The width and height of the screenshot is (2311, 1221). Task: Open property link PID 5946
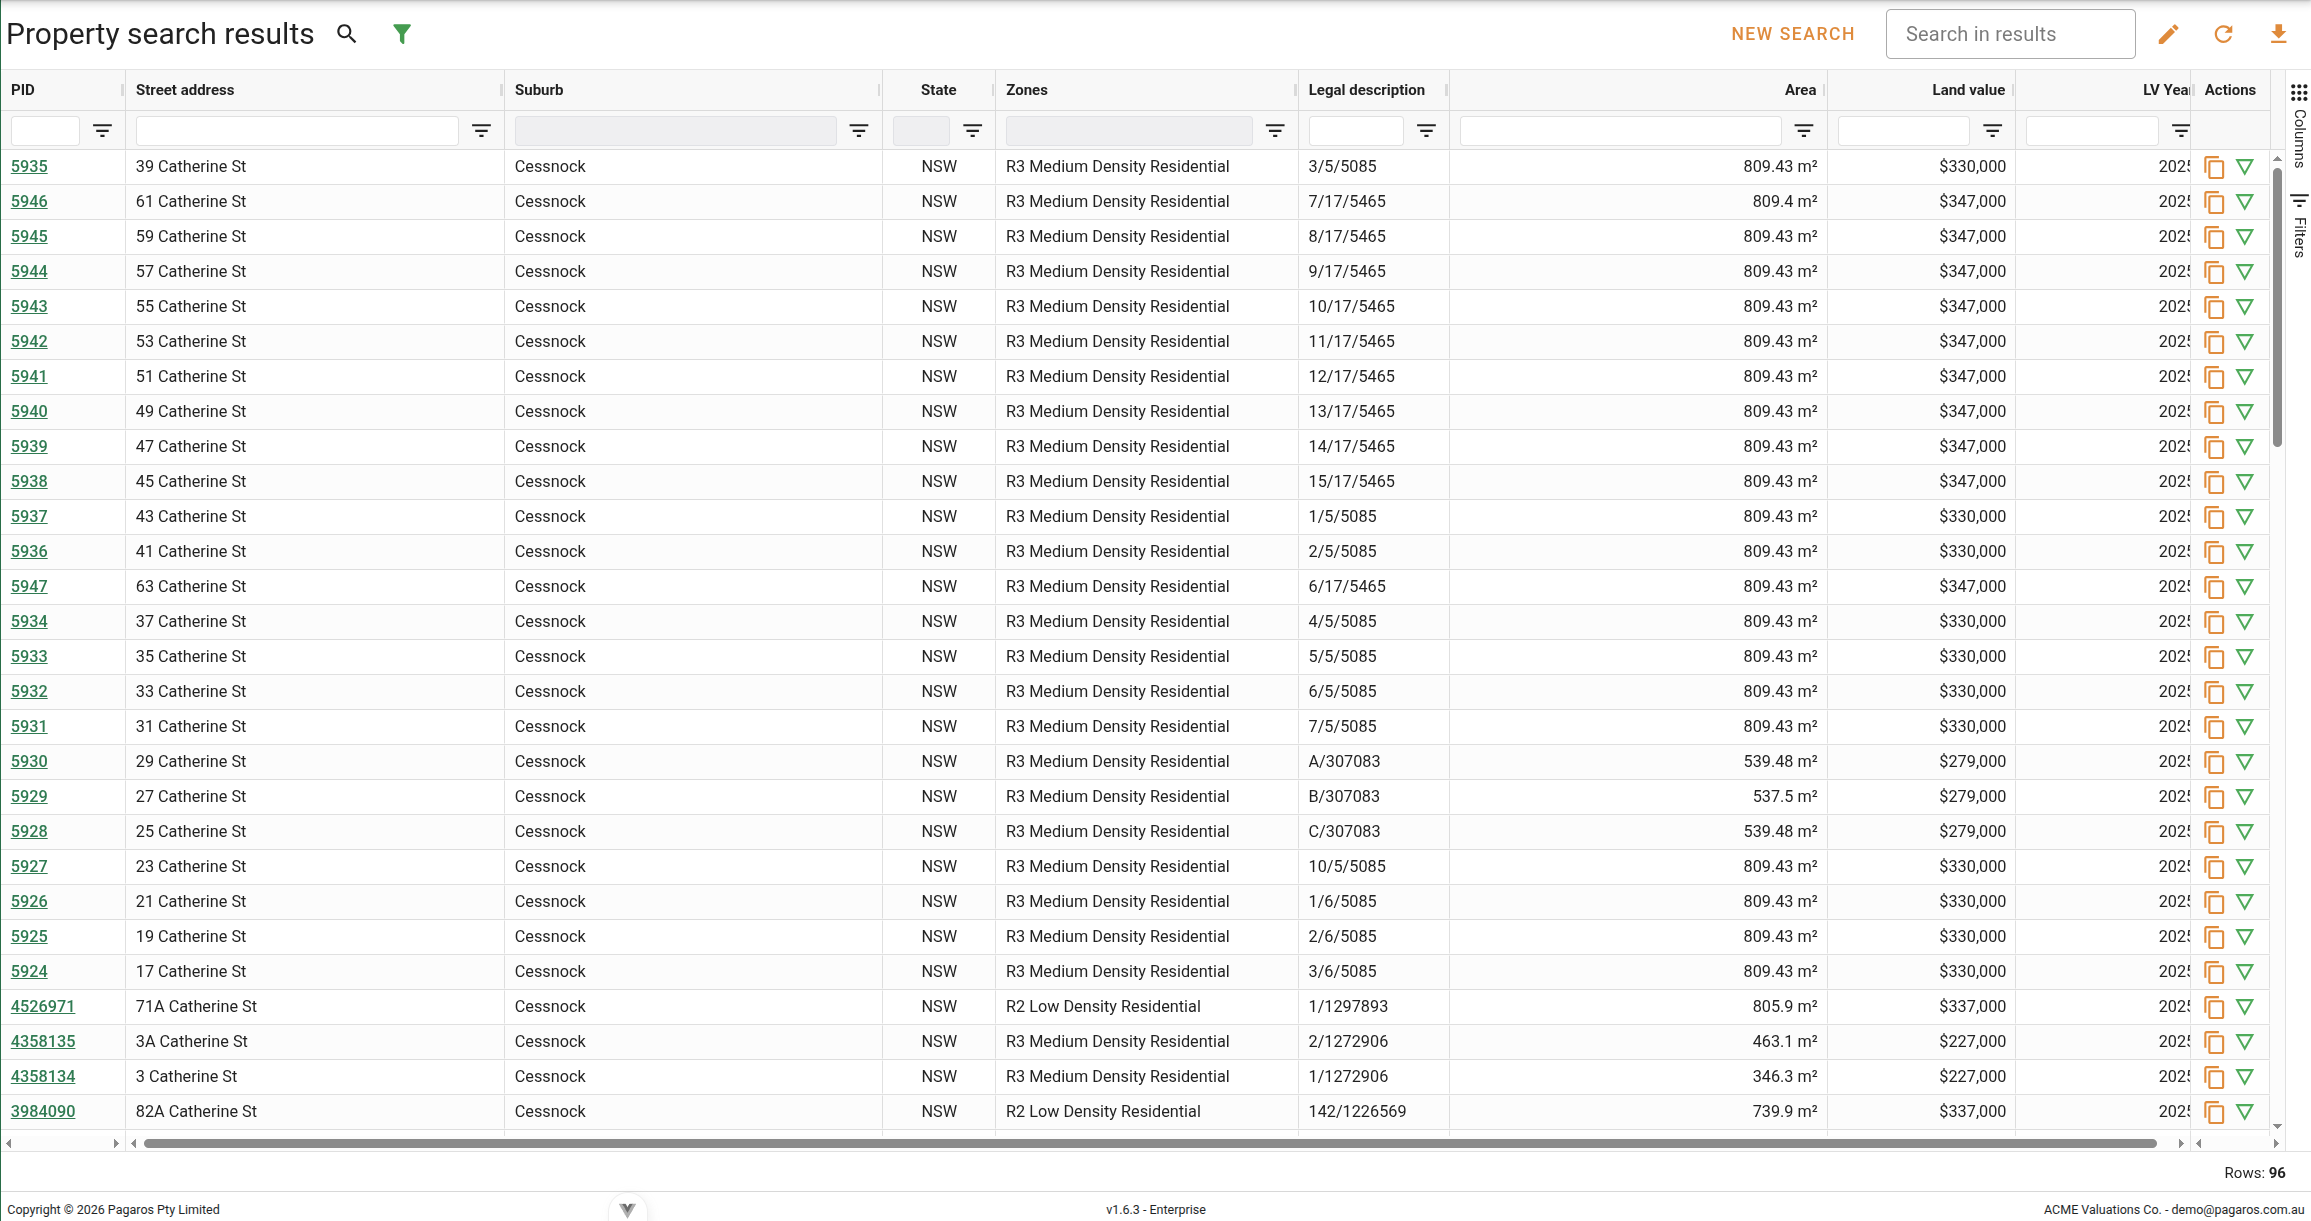tap(29, 201)
